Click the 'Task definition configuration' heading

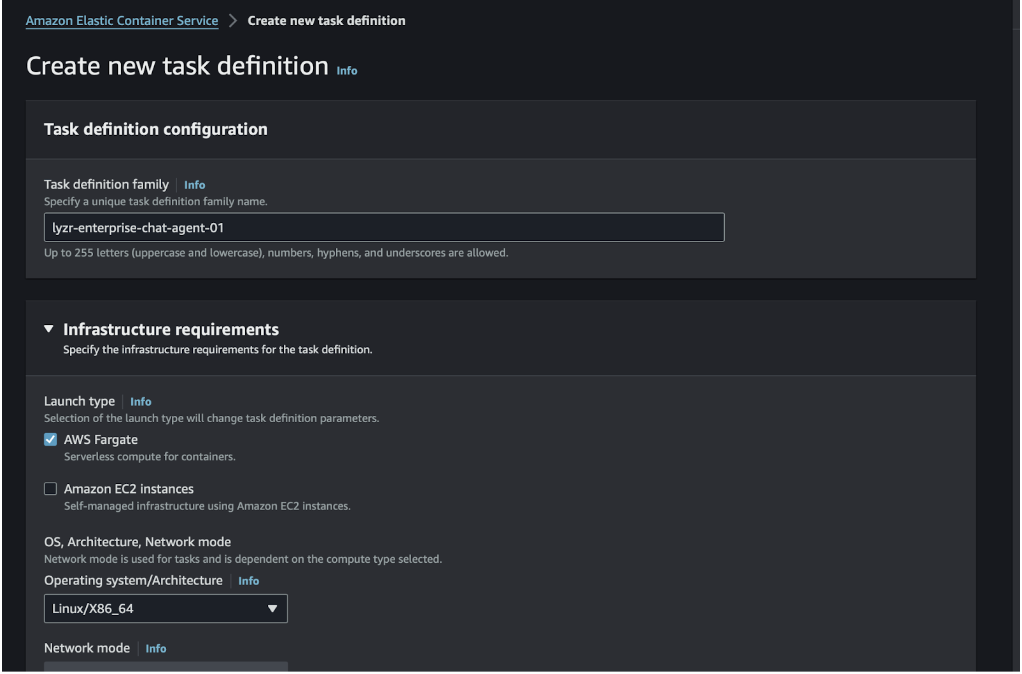coord(156,129)
